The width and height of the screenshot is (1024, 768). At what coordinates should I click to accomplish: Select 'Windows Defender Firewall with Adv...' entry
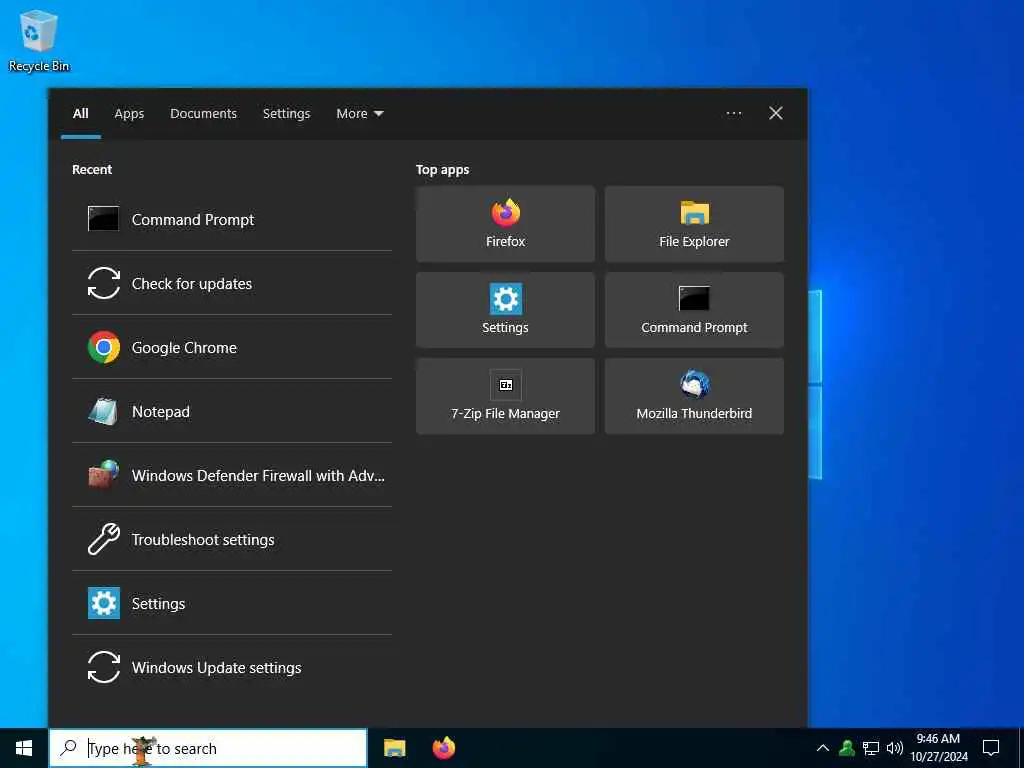[258, 475]
